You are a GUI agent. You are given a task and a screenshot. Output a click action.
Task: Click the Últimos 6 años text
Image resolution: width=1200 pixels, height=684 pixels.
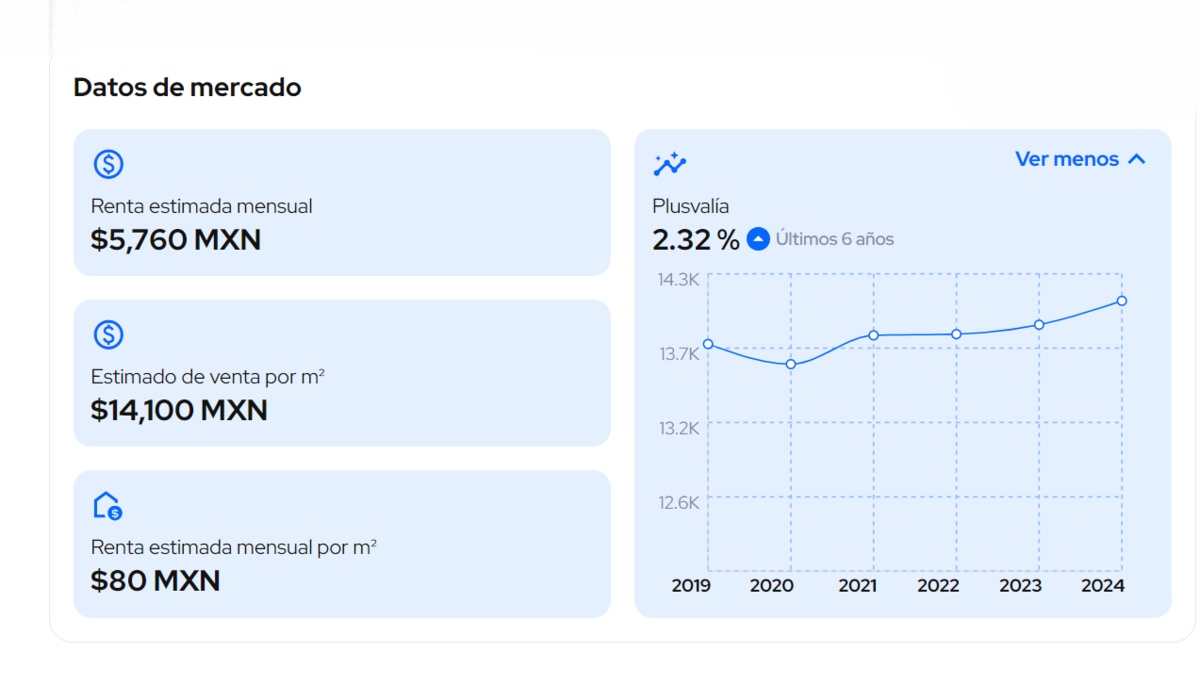click(834, 240)
